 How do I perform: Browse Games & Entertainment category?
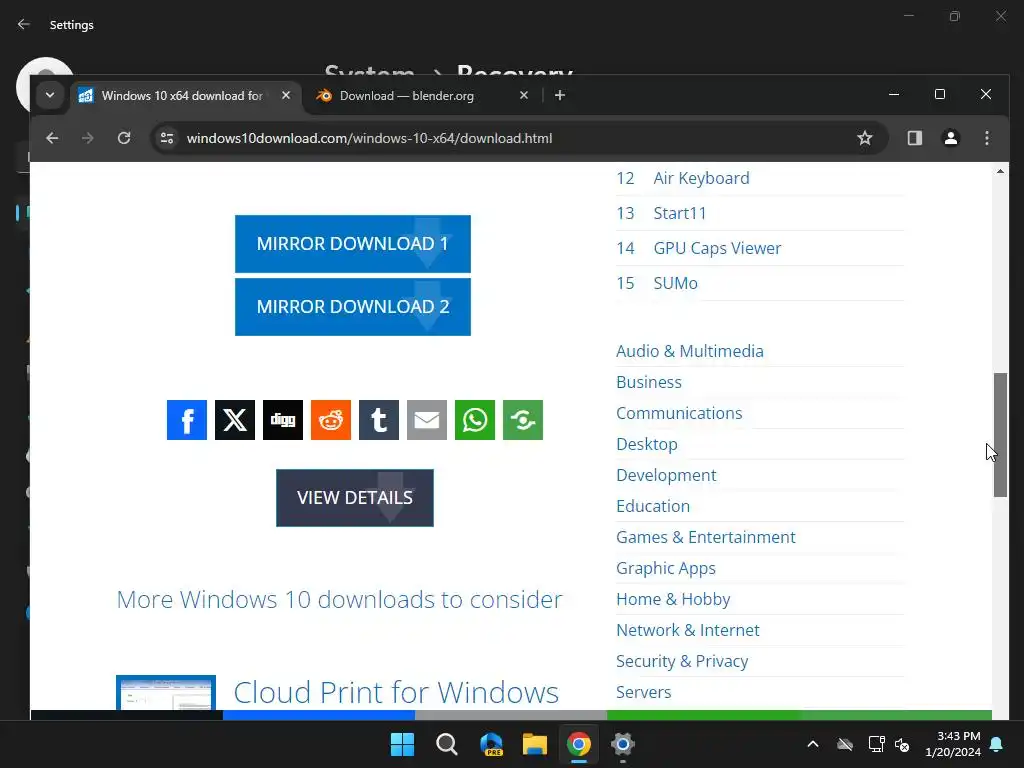705,537
